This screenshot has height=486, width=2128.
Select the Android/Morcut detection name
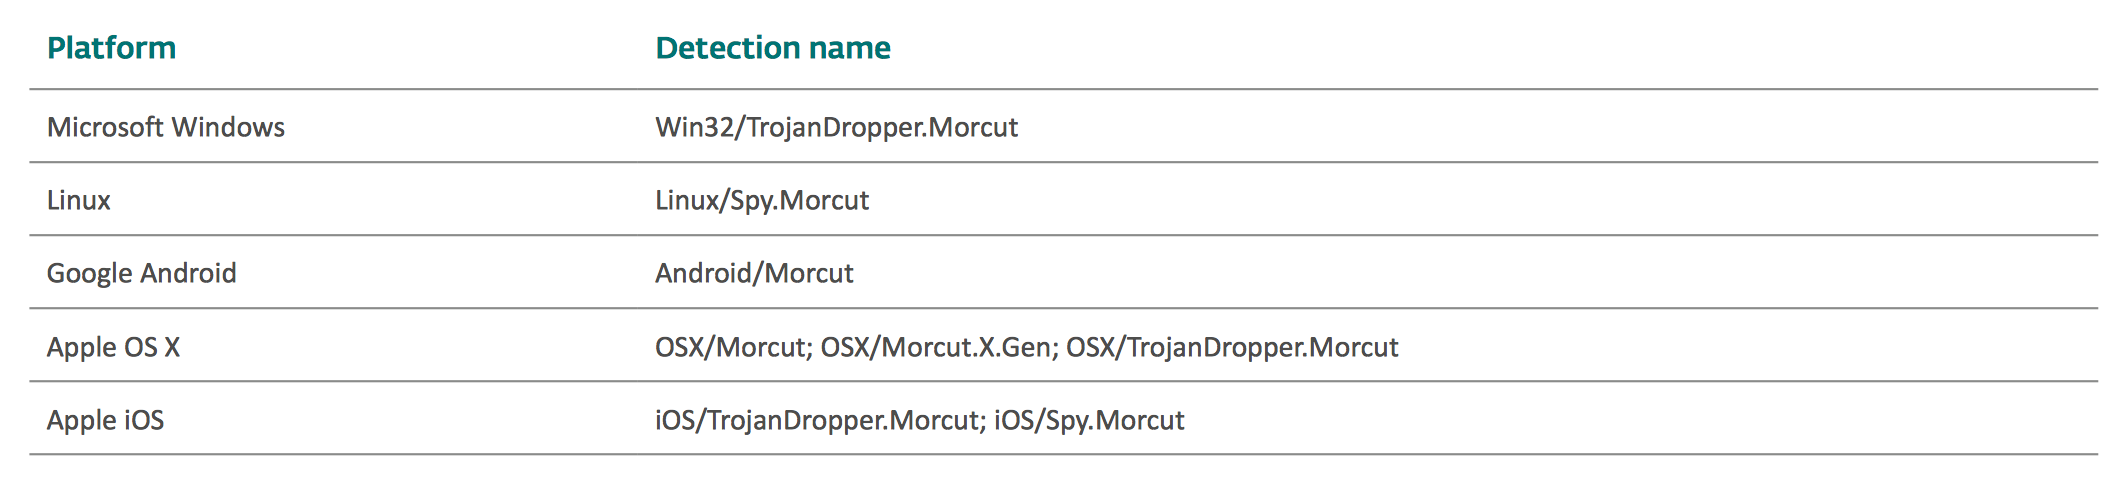754,273
